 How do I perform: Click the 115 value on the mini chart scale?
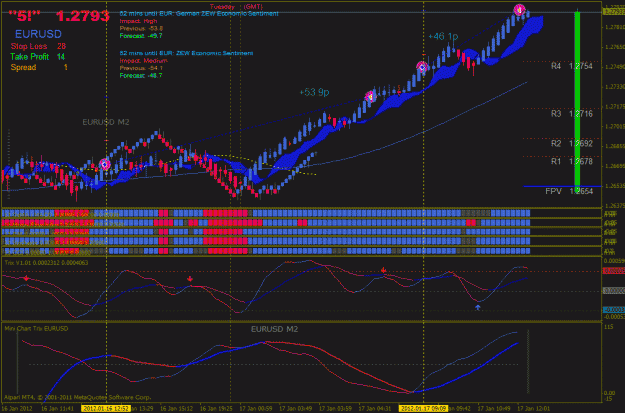(x=609, y=327)
